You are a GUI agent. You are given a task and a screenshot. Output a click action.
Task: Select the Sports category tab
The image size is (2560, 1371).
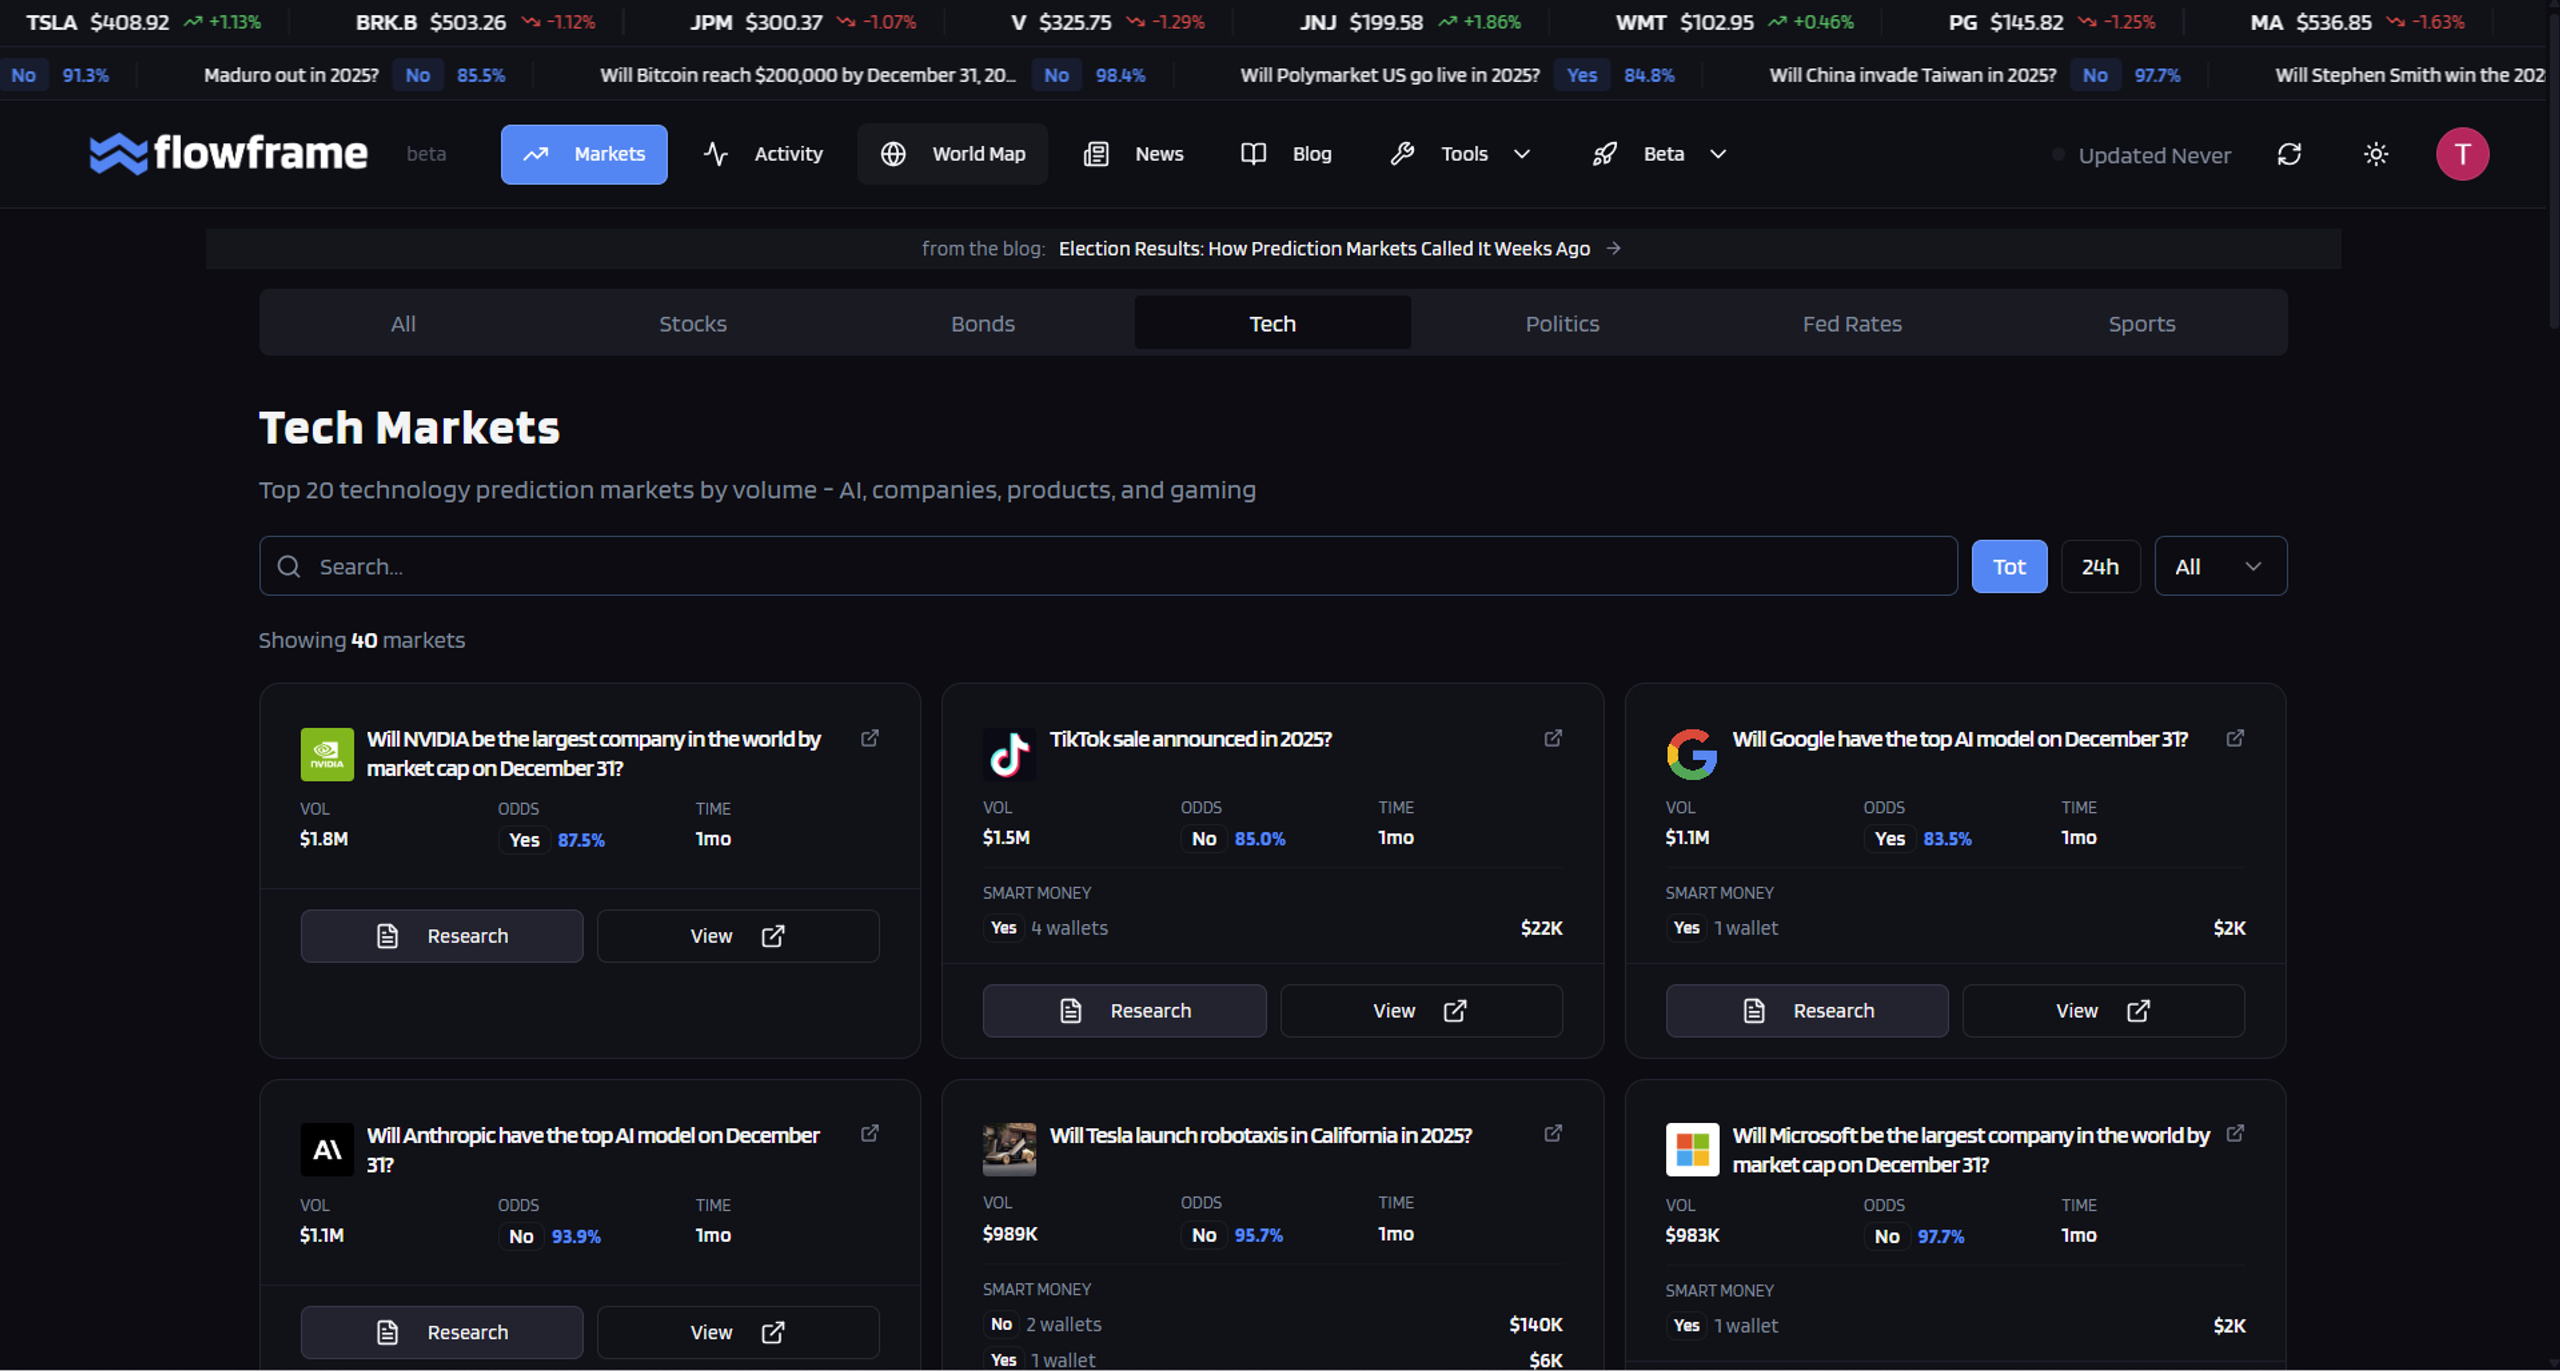[2142, 323]
